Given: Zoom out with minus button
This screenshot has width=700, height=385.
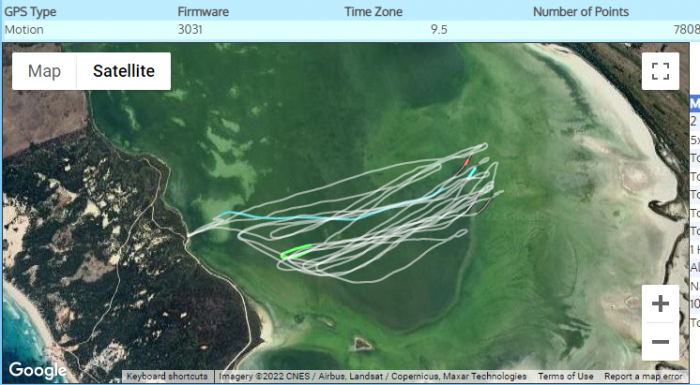Looking at the screenshot, I should point(660,342).
